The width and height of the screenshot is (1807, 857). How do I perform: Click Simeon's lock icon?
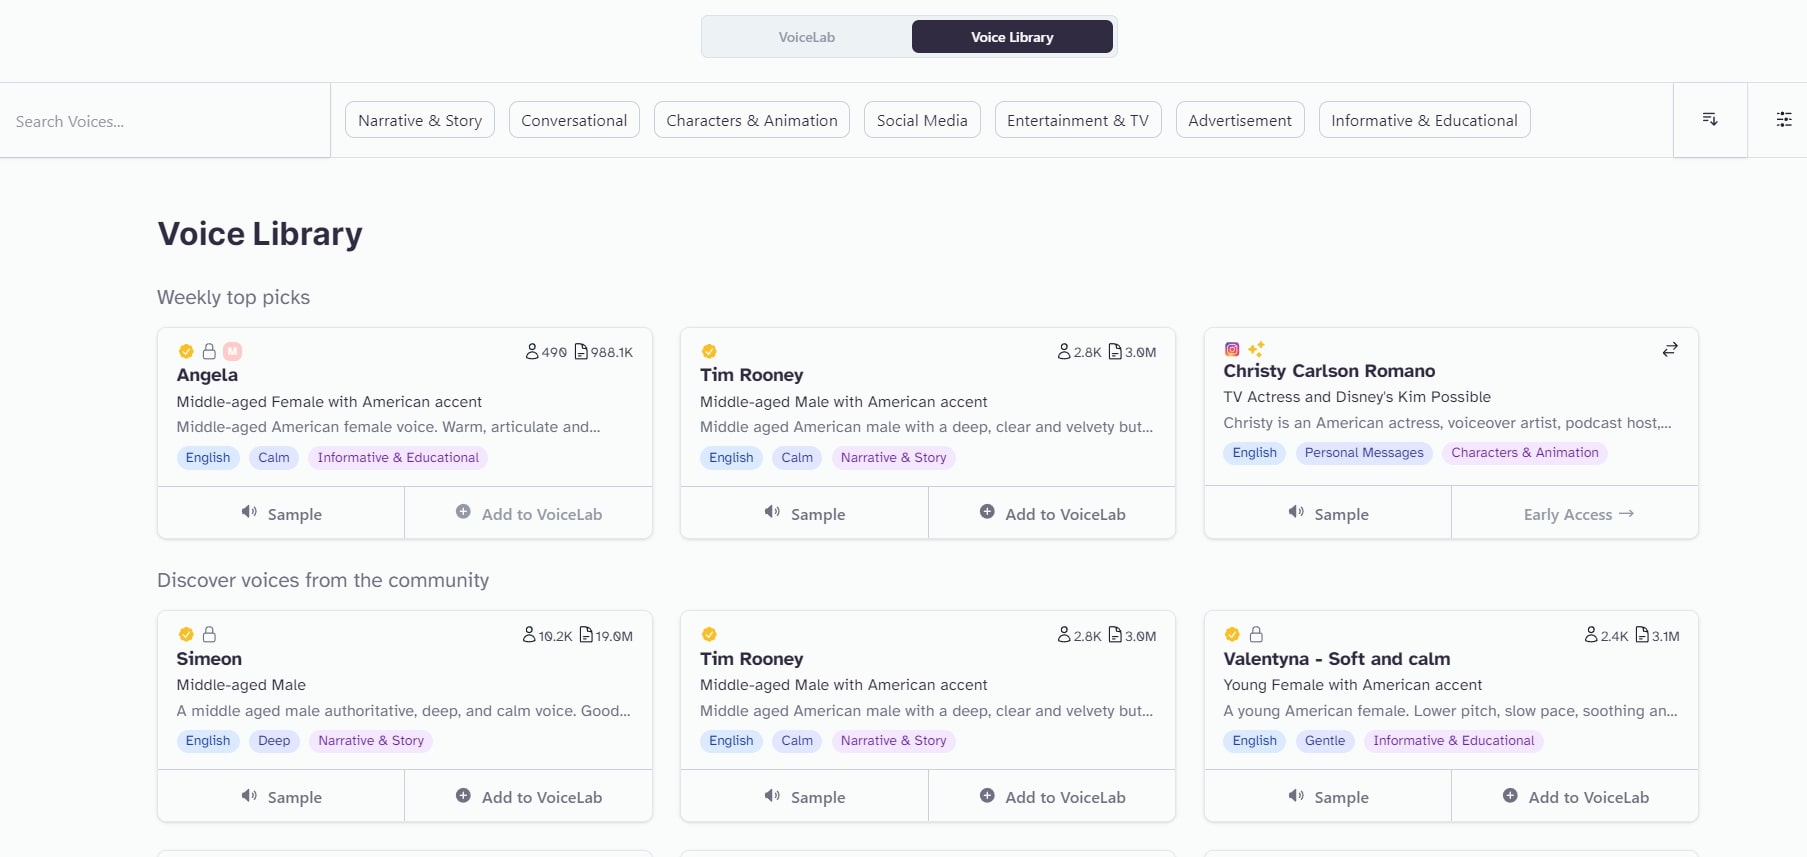(x=209, y=634)
